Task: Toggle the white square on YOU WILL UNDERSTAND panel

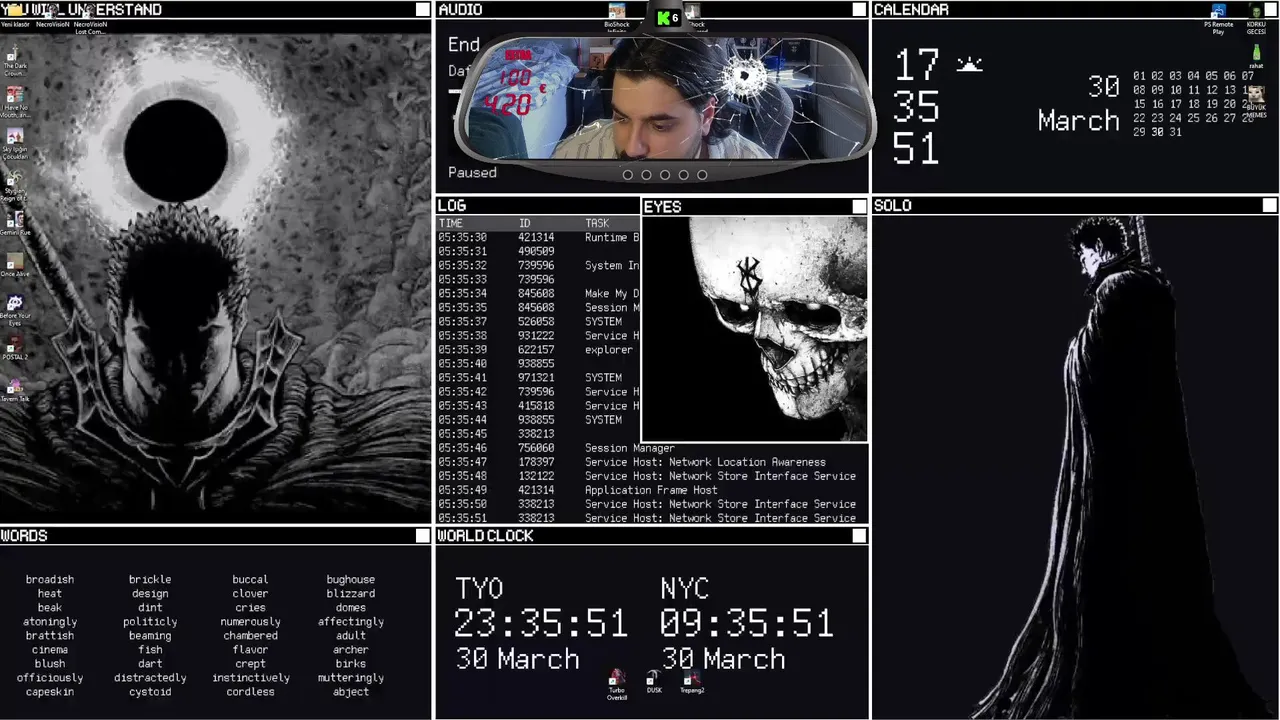Action: point(423,9)
